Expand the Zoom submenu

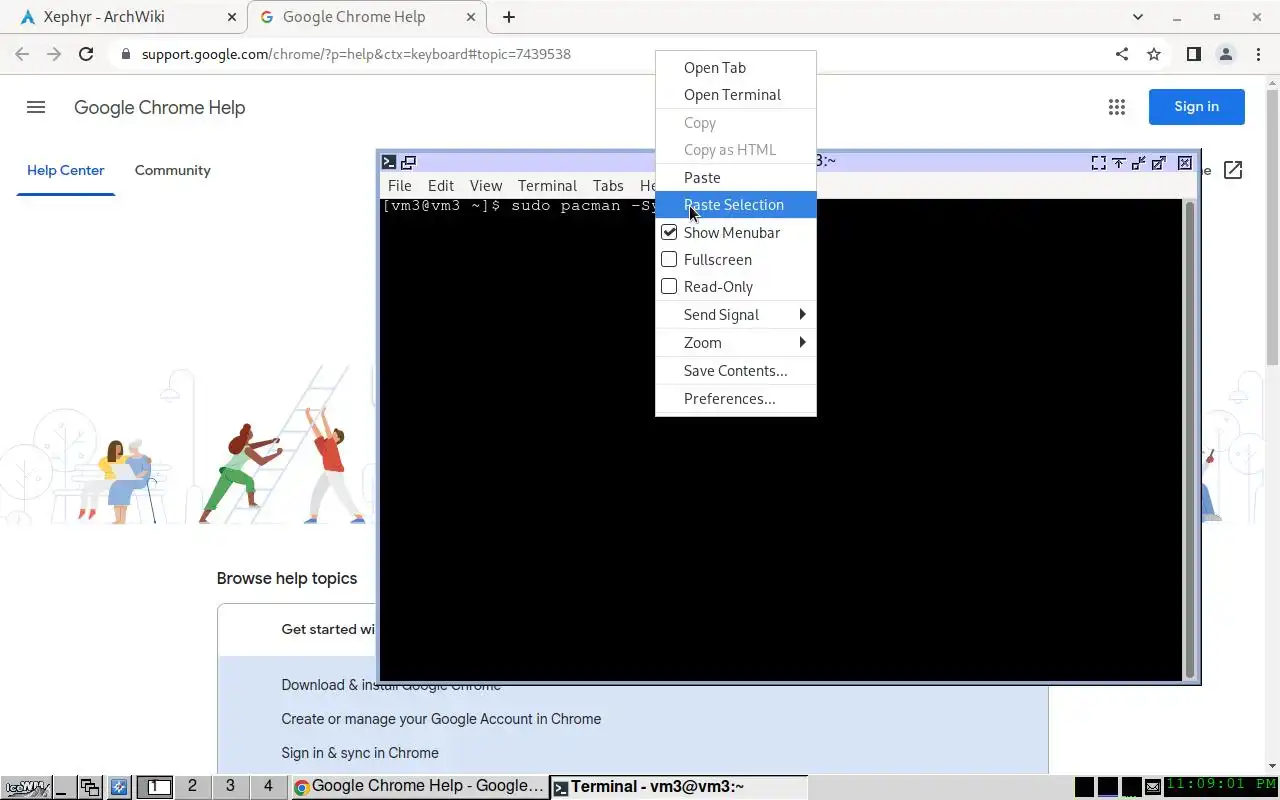[x=736, y=342]
